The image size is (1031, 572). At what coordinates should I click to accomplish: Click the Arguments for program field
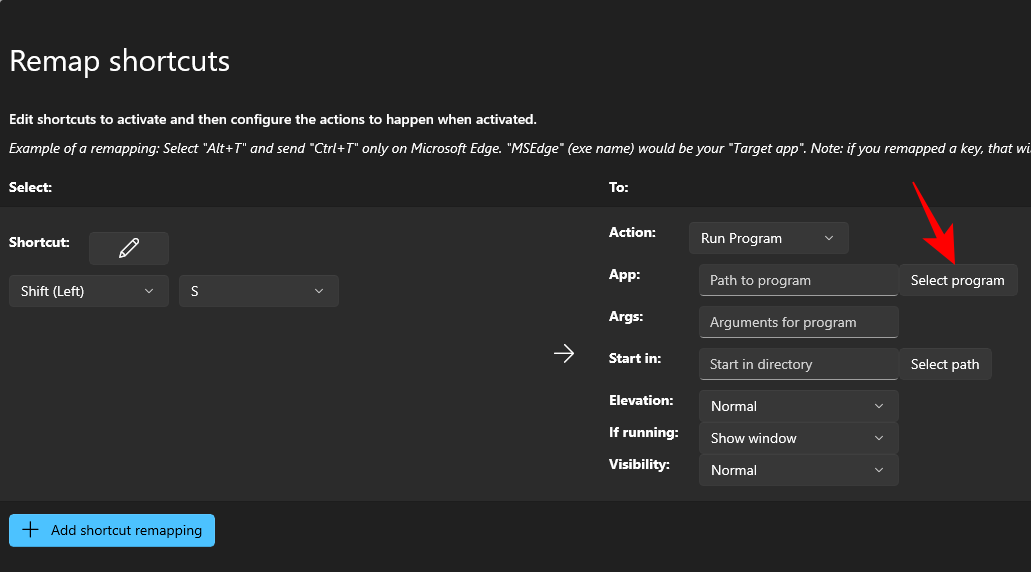click(798, 322)
